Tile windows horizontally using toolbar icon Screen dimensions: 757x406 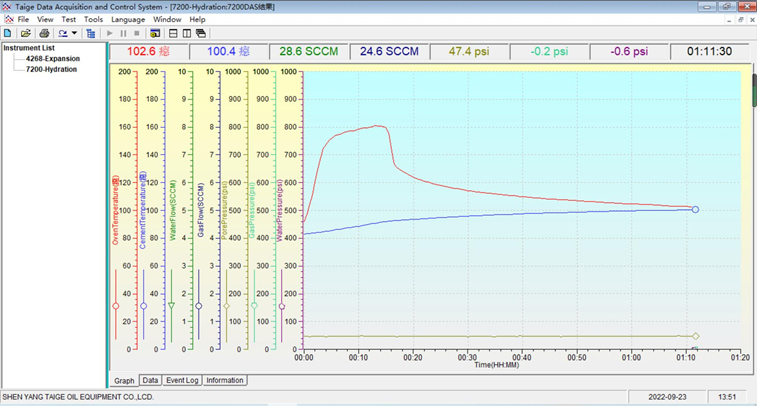click(173, 33)
